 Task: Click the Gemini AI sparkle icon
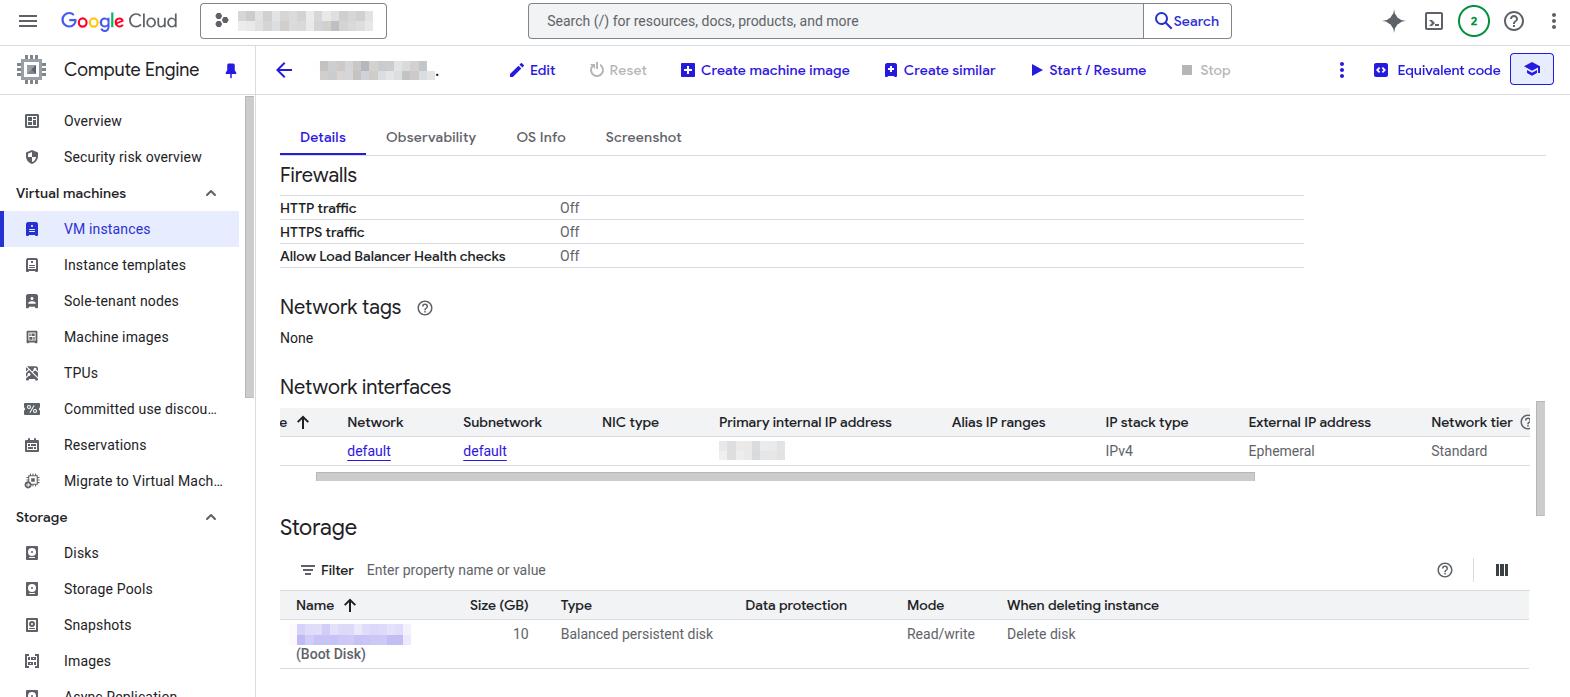tap(1393, 21)
